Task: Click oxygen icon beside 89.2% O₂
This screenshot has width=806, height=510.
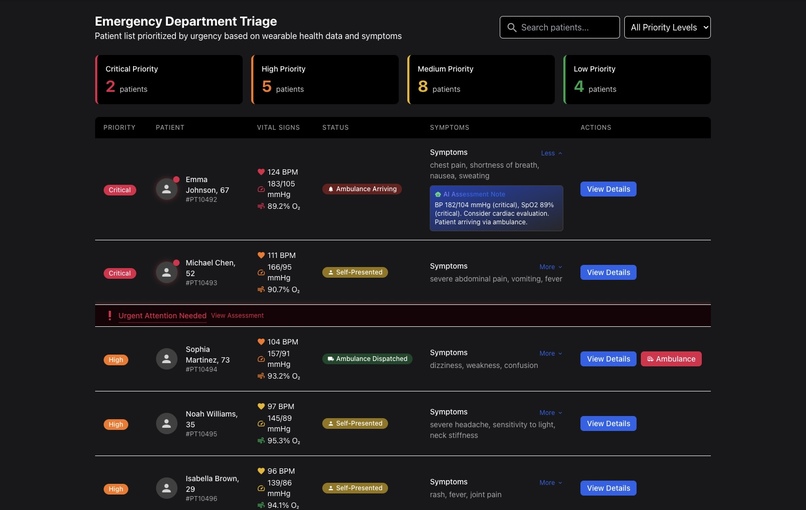Action: pyautogui.click(x=261, y=206)
